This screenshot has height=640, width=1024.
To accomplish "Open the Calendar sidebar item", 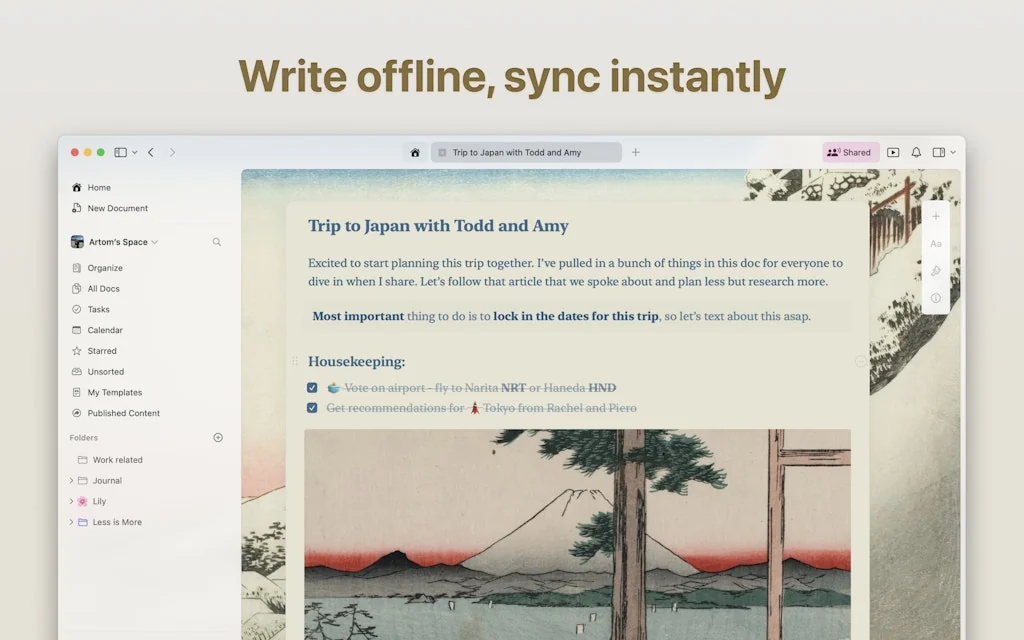I will [x=104, y=330].
